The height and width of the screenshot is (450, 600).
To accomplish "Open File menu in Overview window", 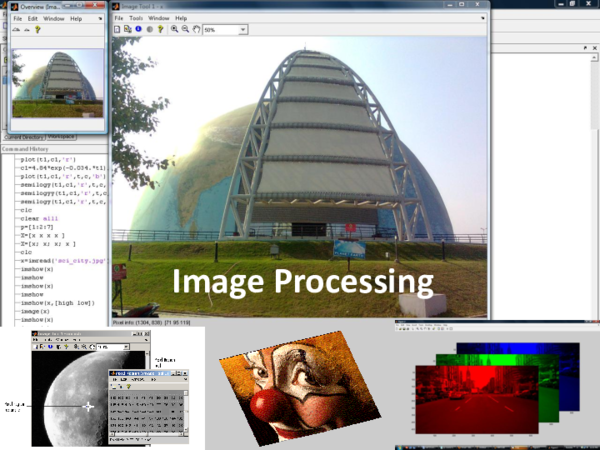I will pyautogui.click(x=18, y=18).
